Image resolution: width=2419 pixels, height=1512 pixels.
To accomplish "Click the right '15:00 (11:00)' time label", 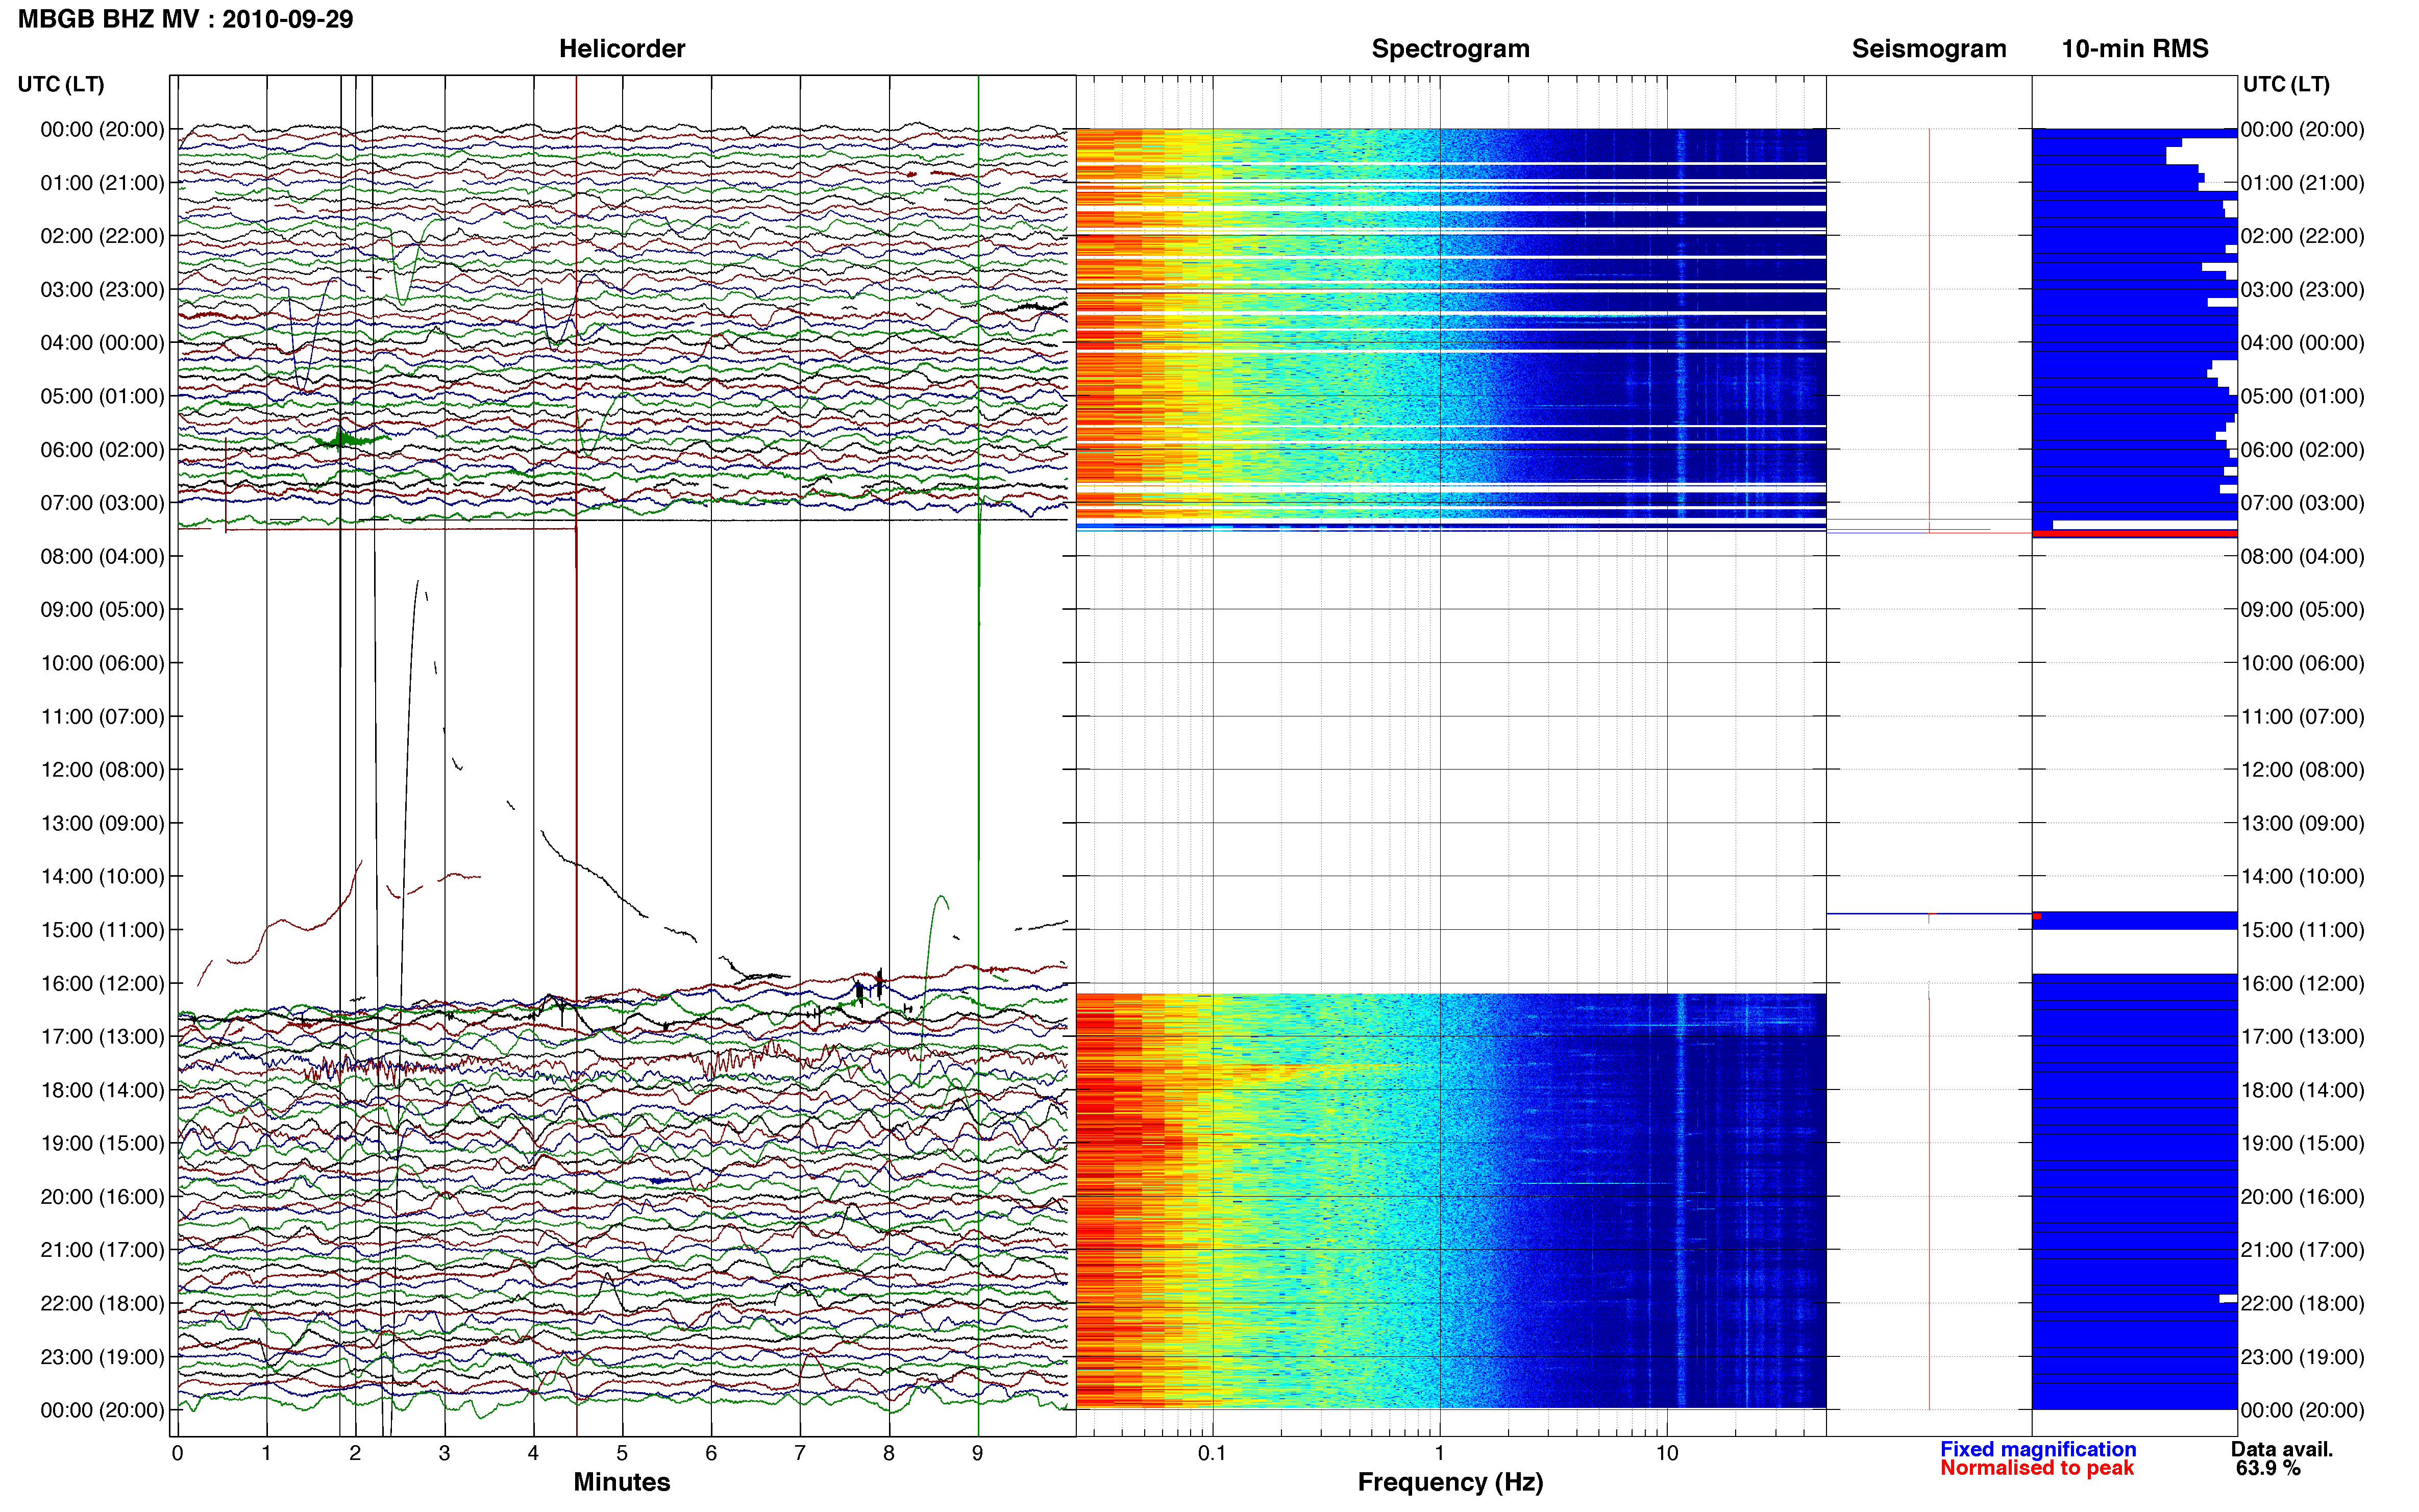I will [2302, 929].
